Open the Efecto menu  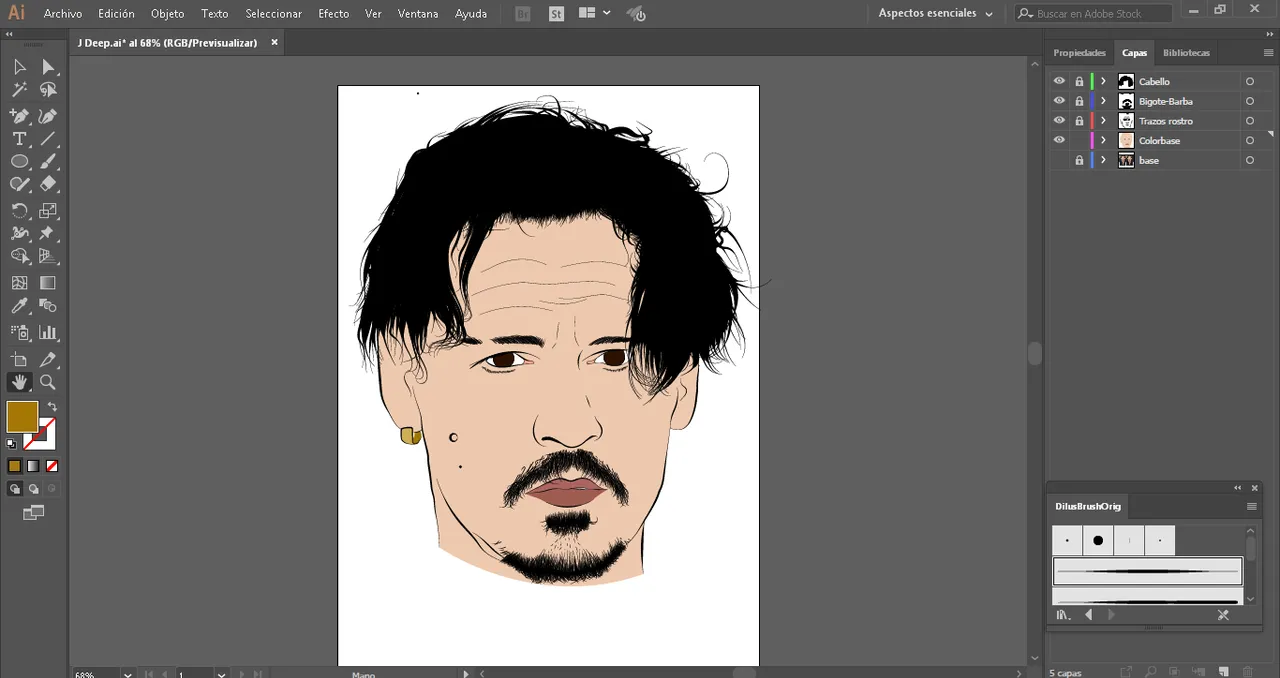tap(334, 14)
